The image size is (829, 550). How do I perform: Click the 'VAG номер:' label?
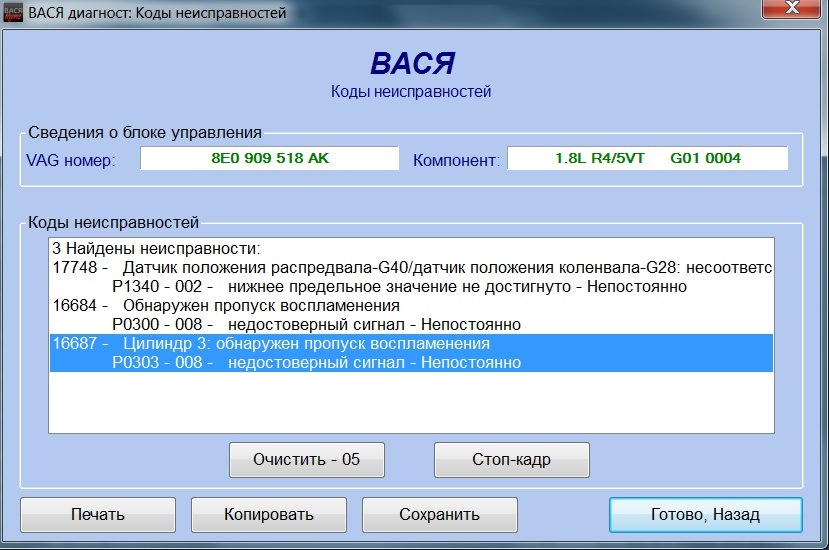71,160
